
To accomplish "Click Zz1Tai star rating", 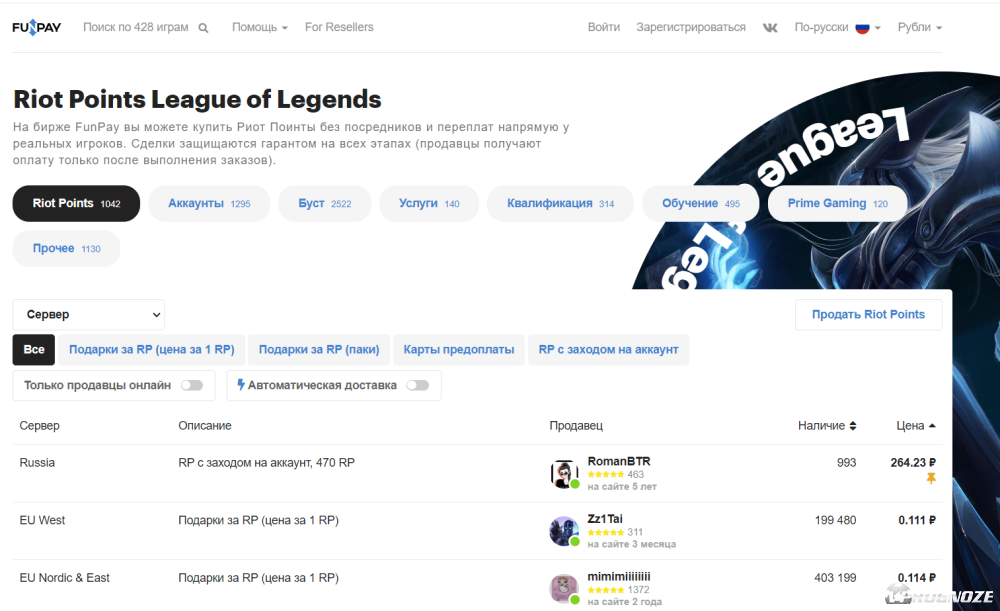I will pos(606,533).
